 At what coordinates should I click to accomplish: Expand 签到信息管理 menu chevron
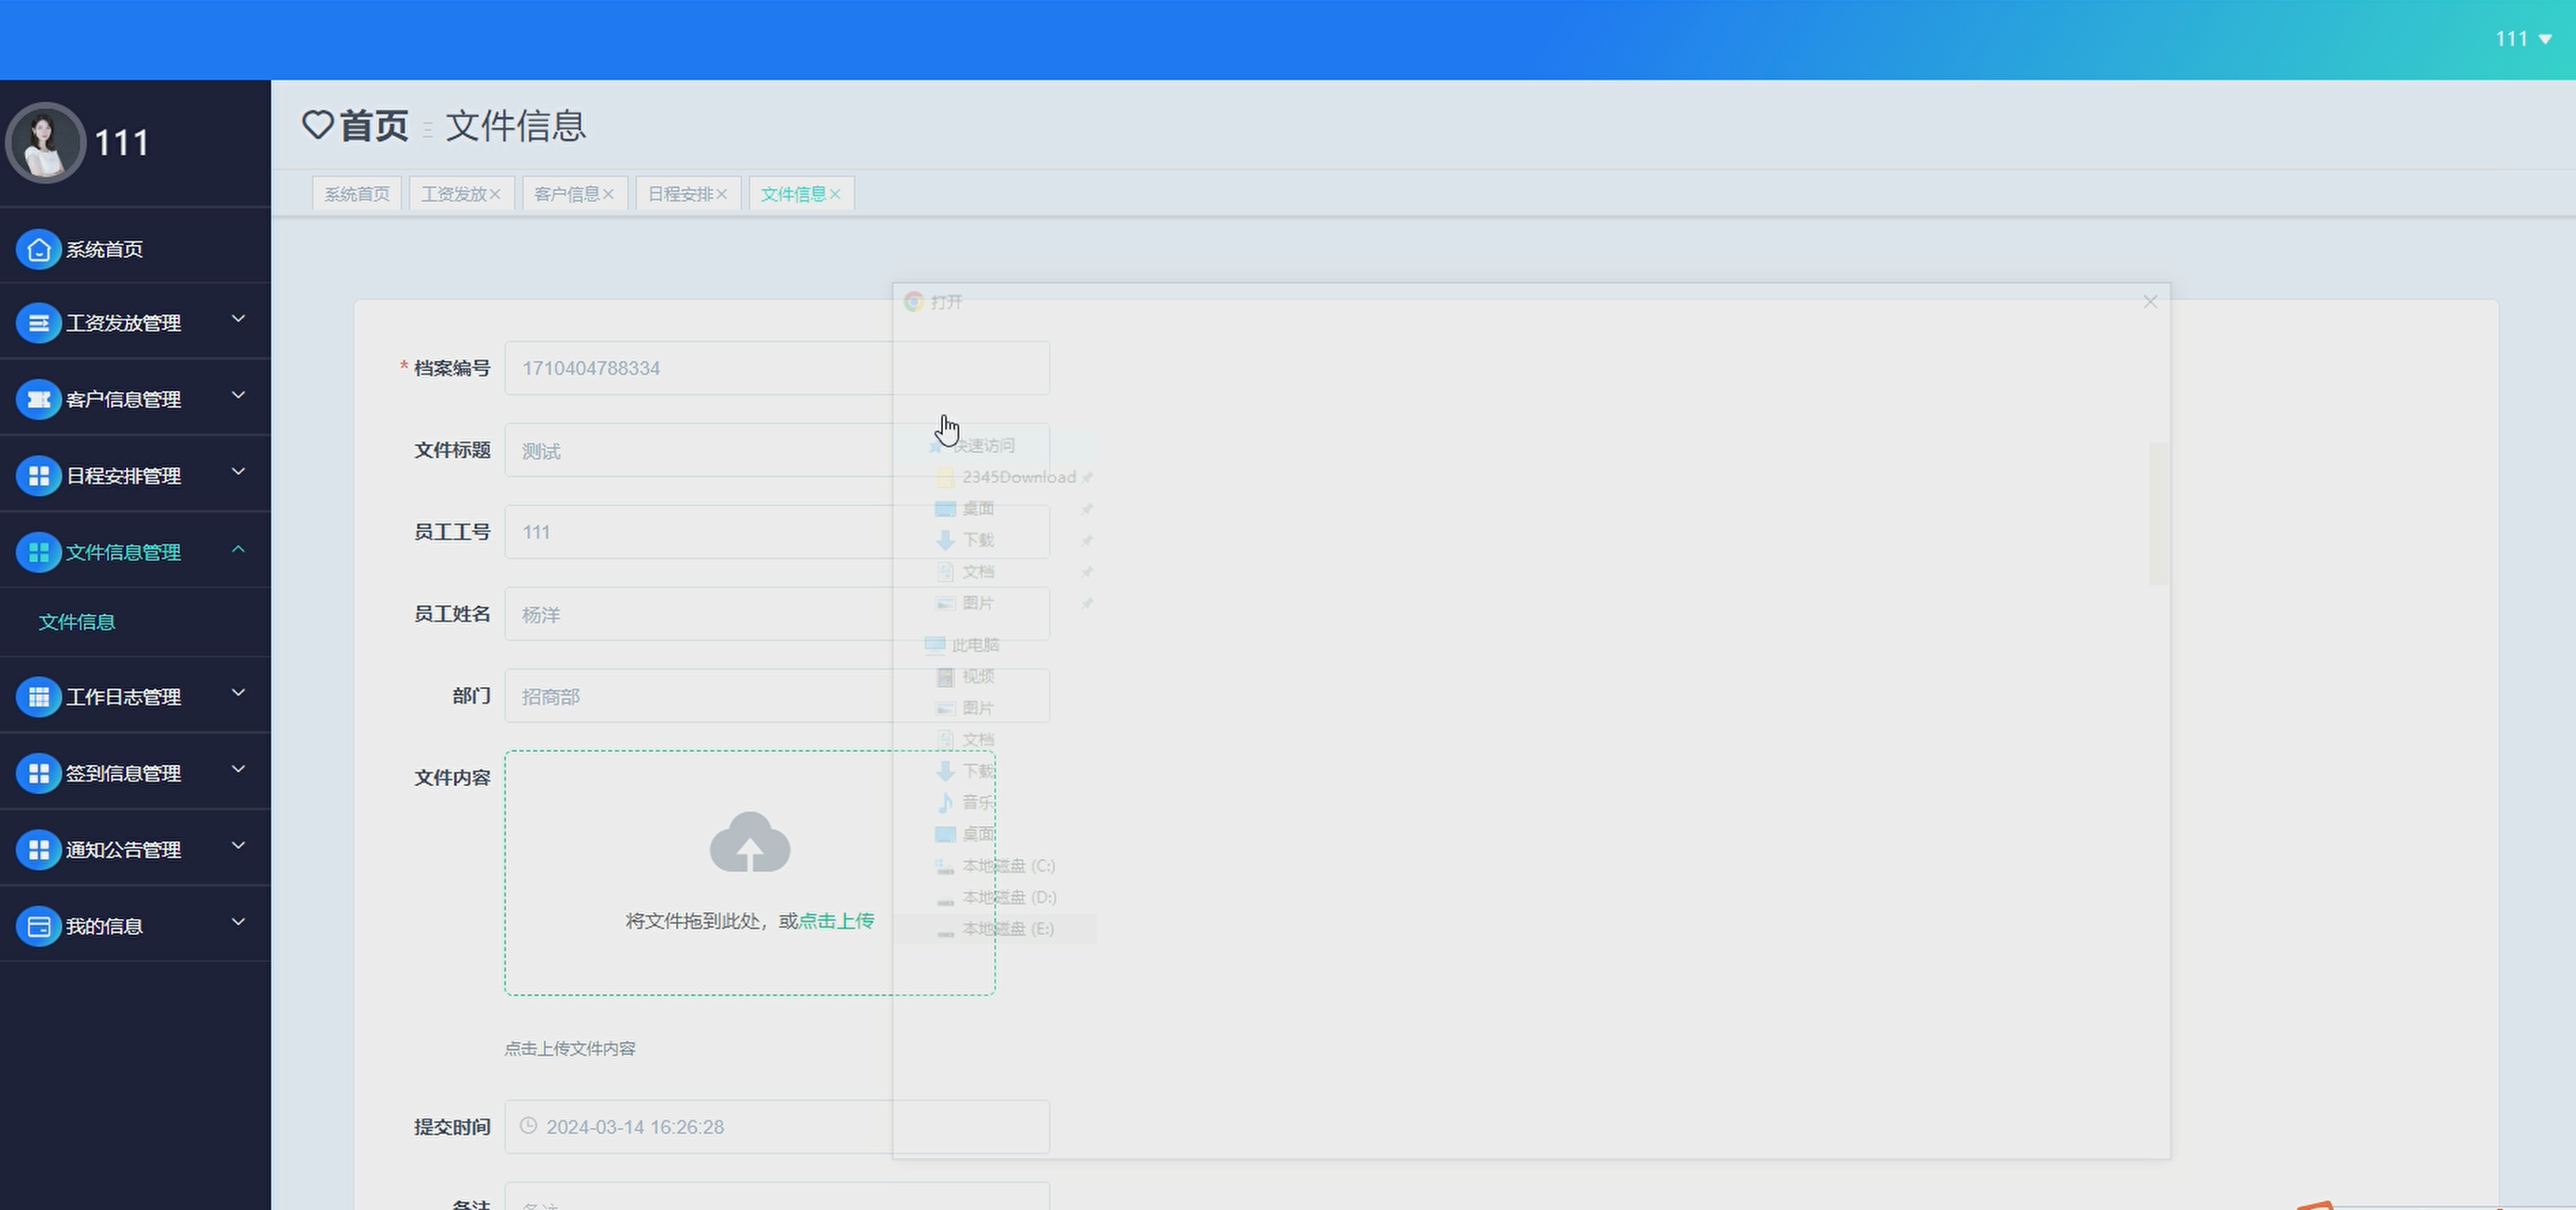pyautogui.click(x=238, y=769)
